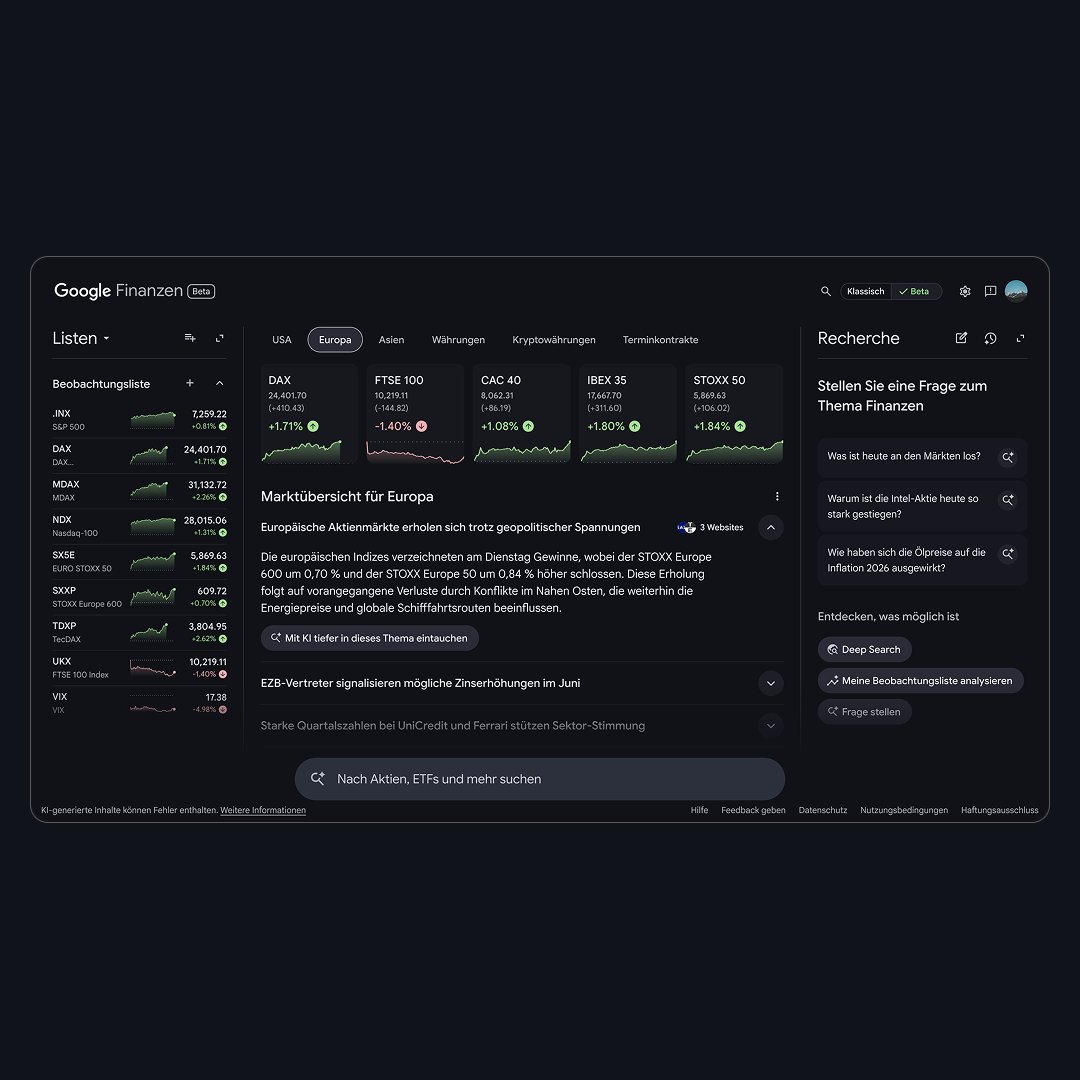1080x1080 pixels.
Task: Open the Recherche history icon
Action: pyautogui.click(x=990, y=338)
